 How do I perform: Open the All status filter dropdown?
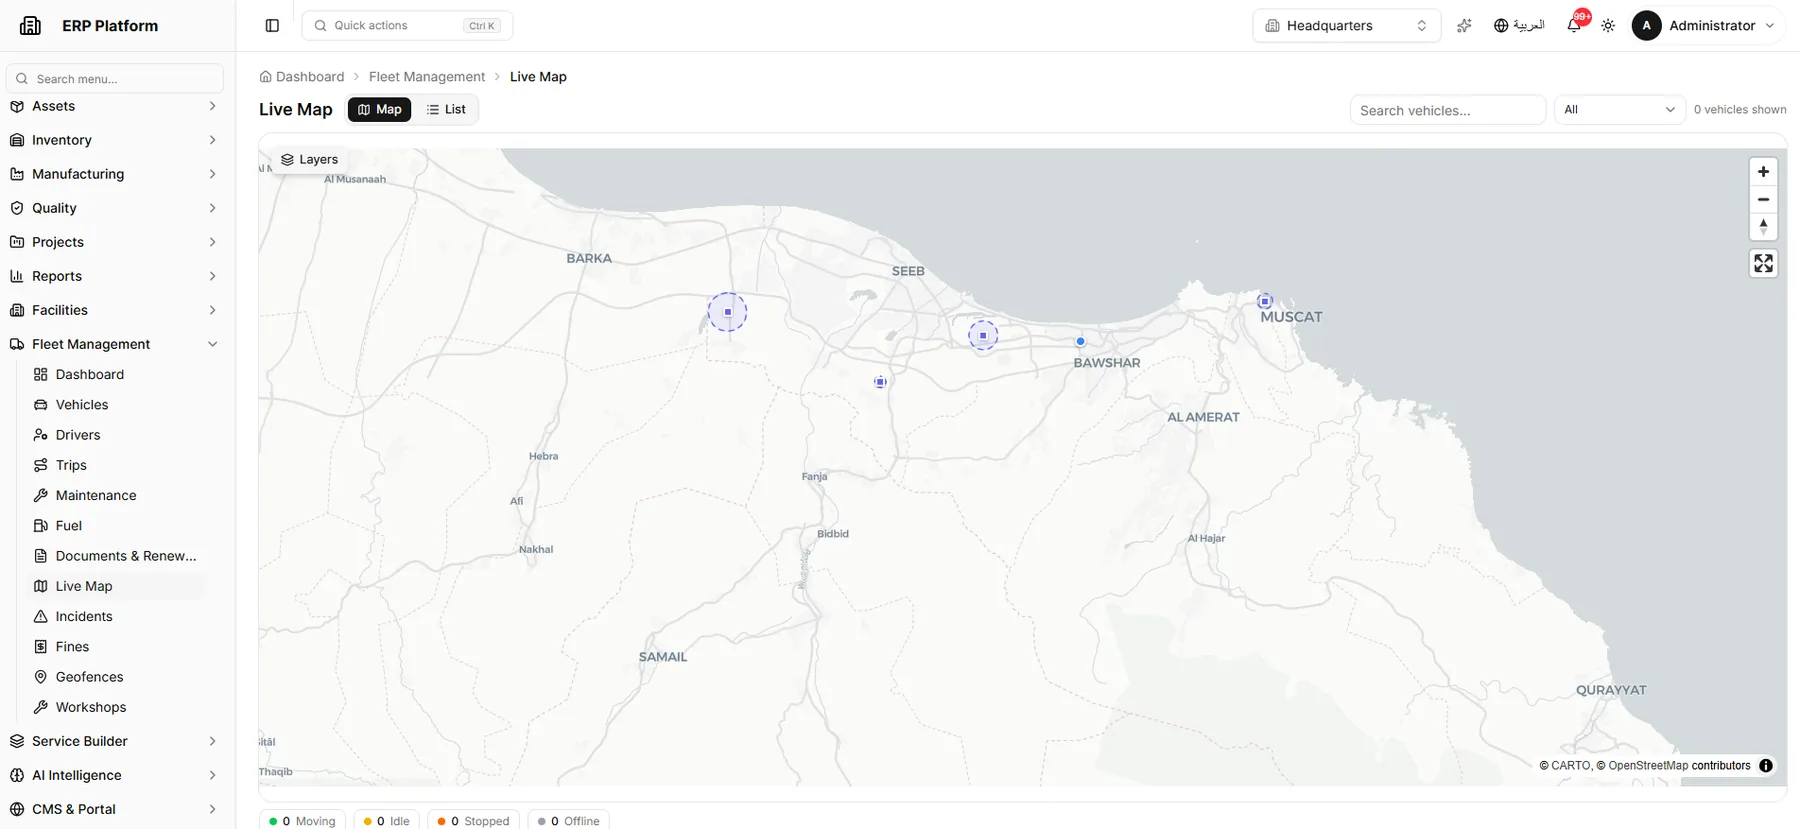pyautogui.click(x=1619, y=110)
